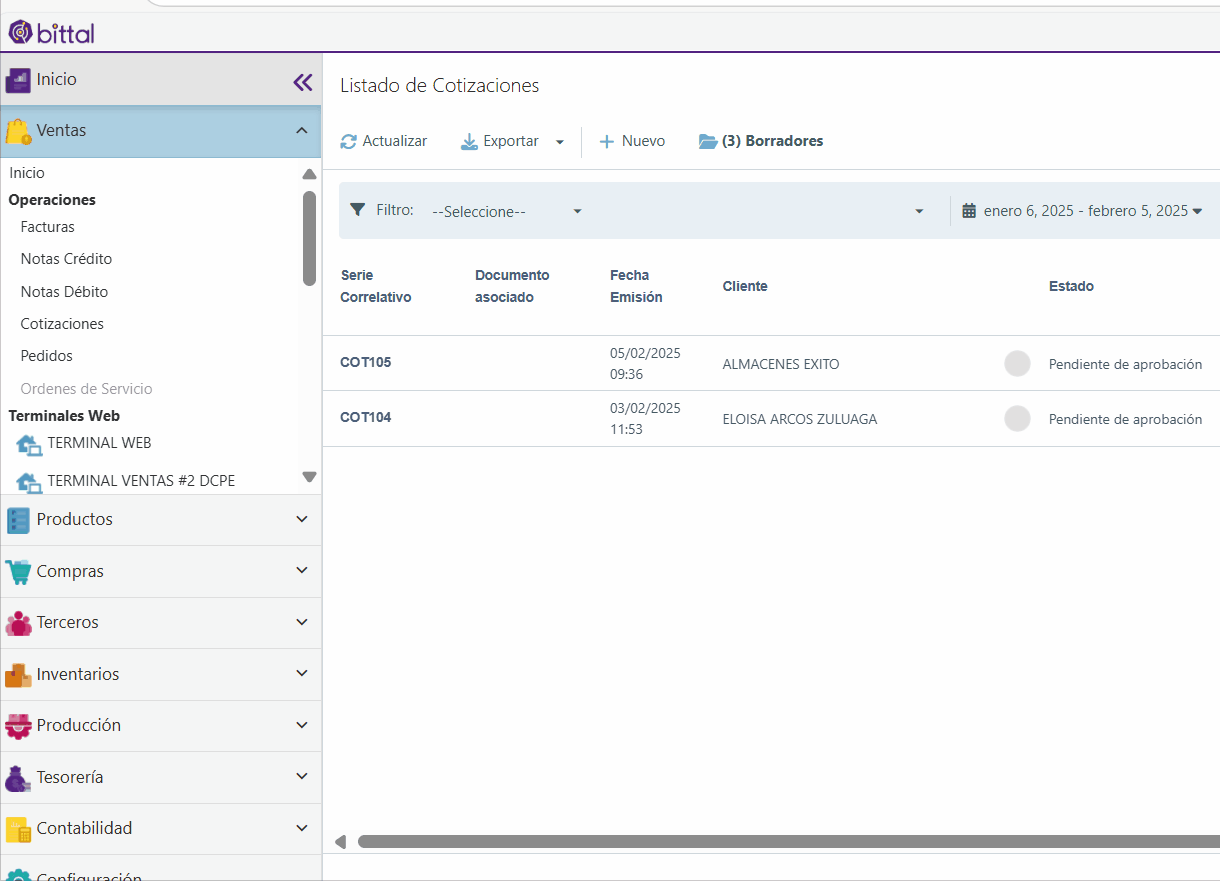The height and width of the screenshot is (881, 1220).
Task: Click ALMACENES EXITO client cell
Action: coord(781,364)
